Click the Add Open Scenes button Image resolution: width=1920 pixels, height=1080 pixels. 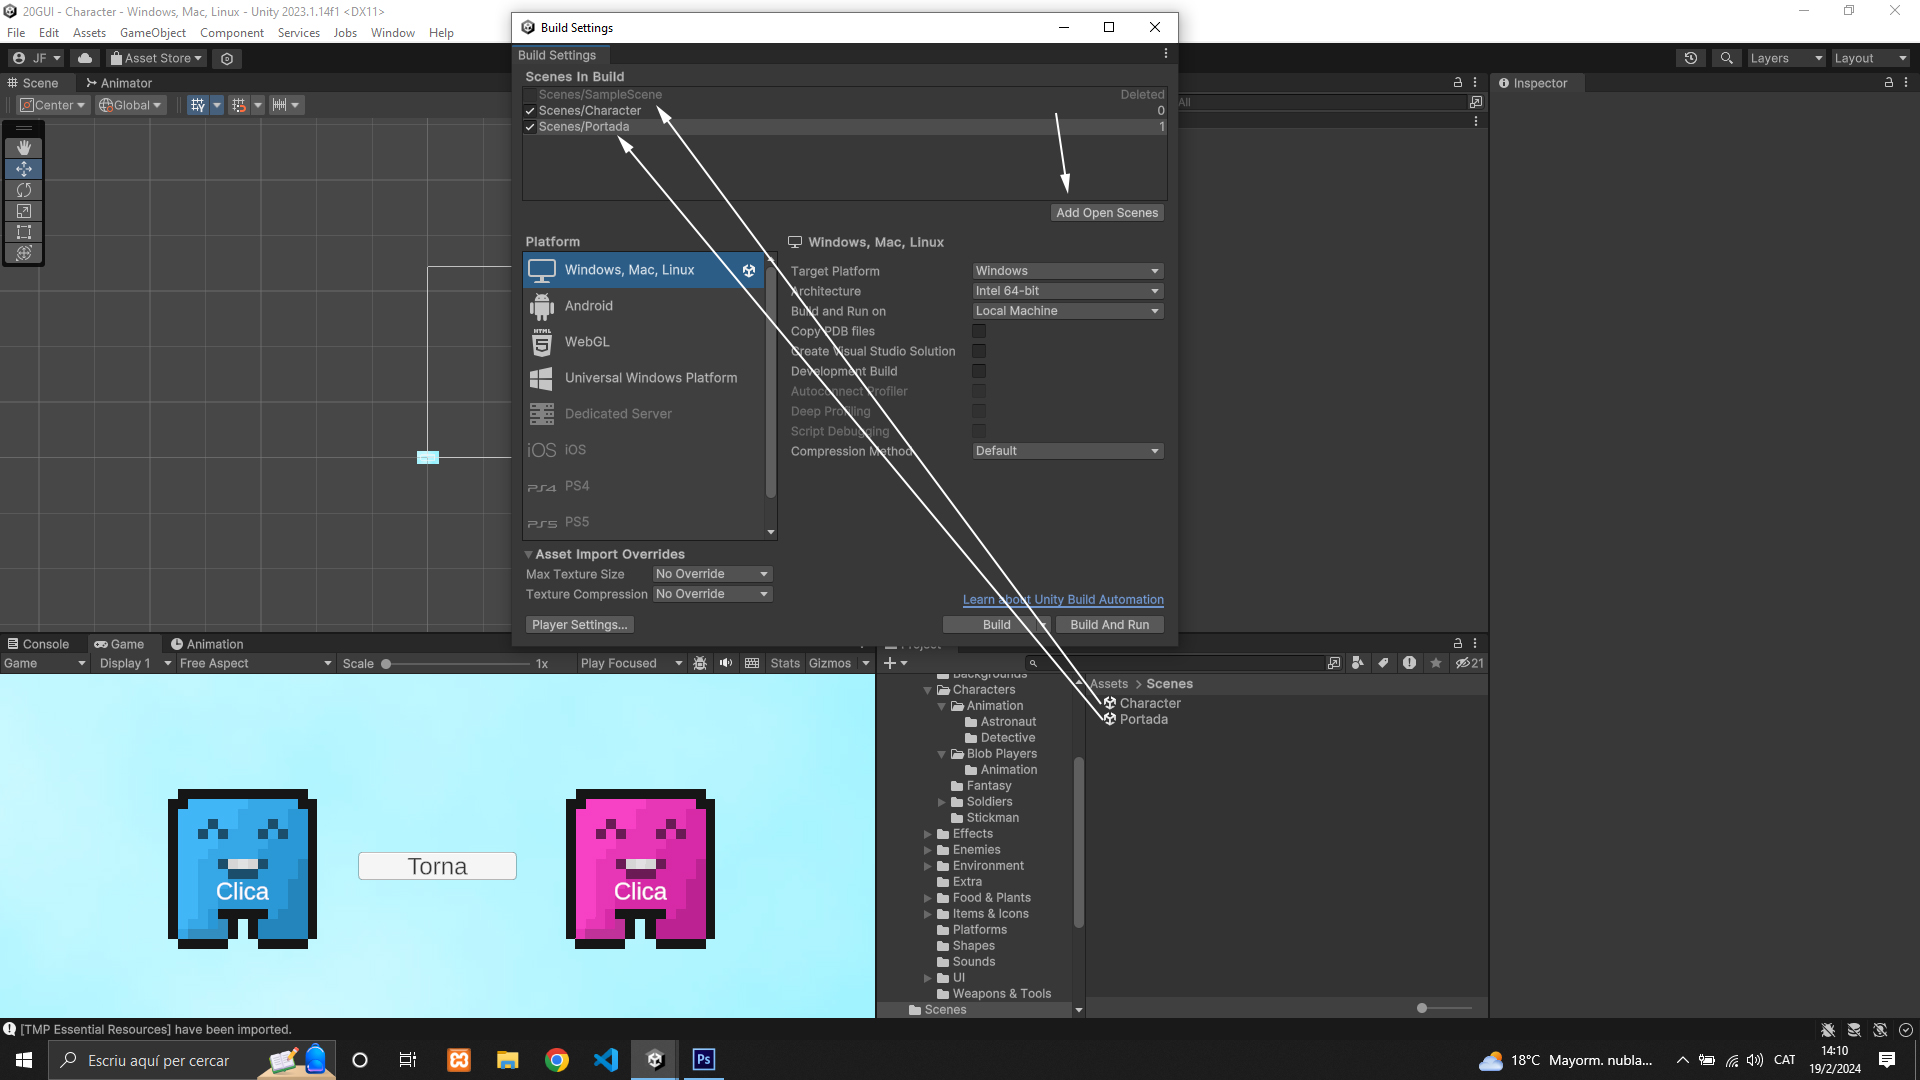click(x=1107, y=213)
